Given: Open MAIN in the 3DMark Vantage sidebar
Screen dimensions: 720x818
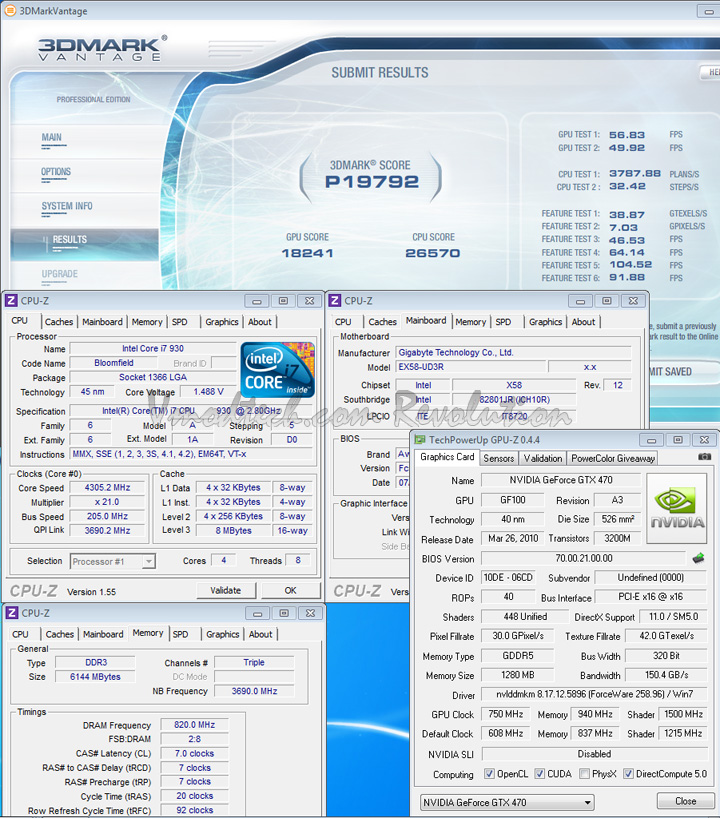Looking at the screenshot, I should [x=52, y=137].
